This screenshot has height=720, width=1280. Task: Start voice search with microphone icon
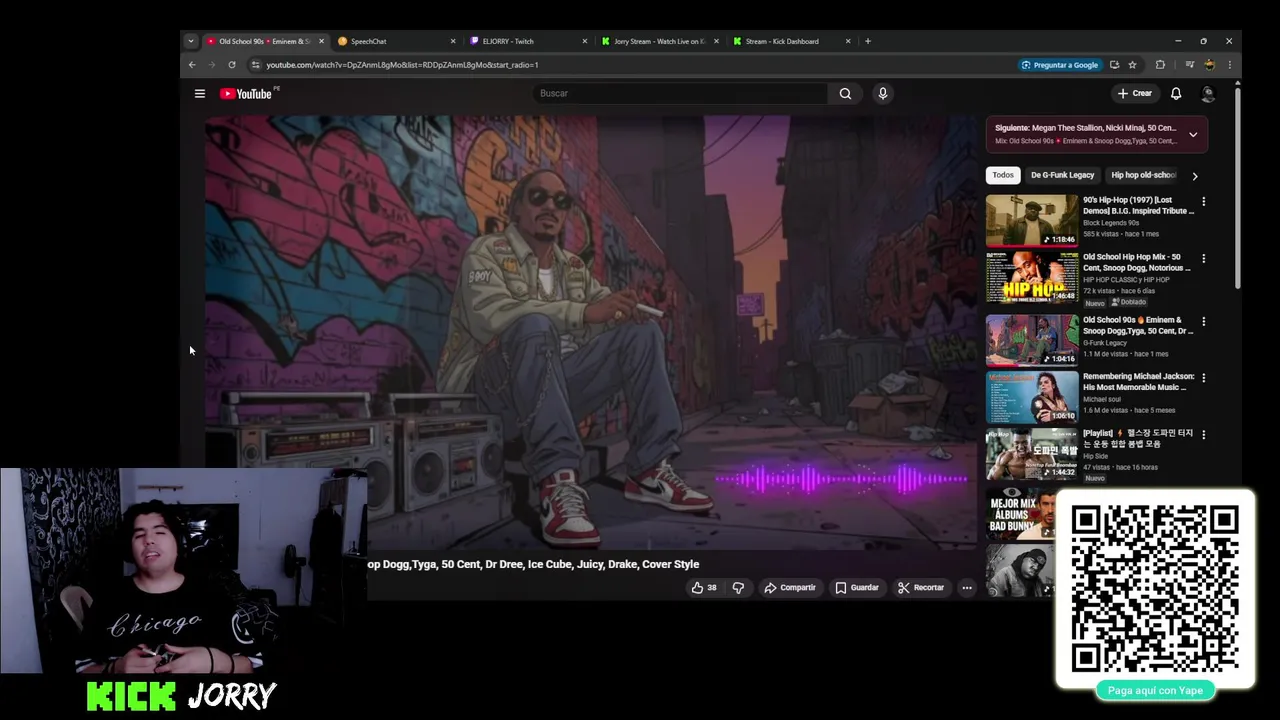(x=882, y=93)
